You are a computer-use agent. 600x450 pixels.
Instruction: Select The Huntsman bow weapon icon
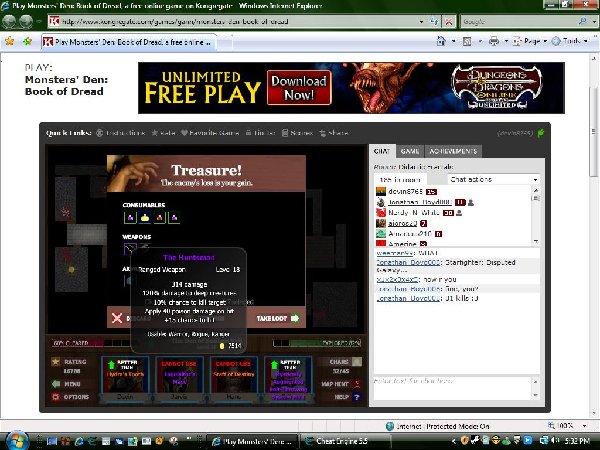[x=130, y=249]
